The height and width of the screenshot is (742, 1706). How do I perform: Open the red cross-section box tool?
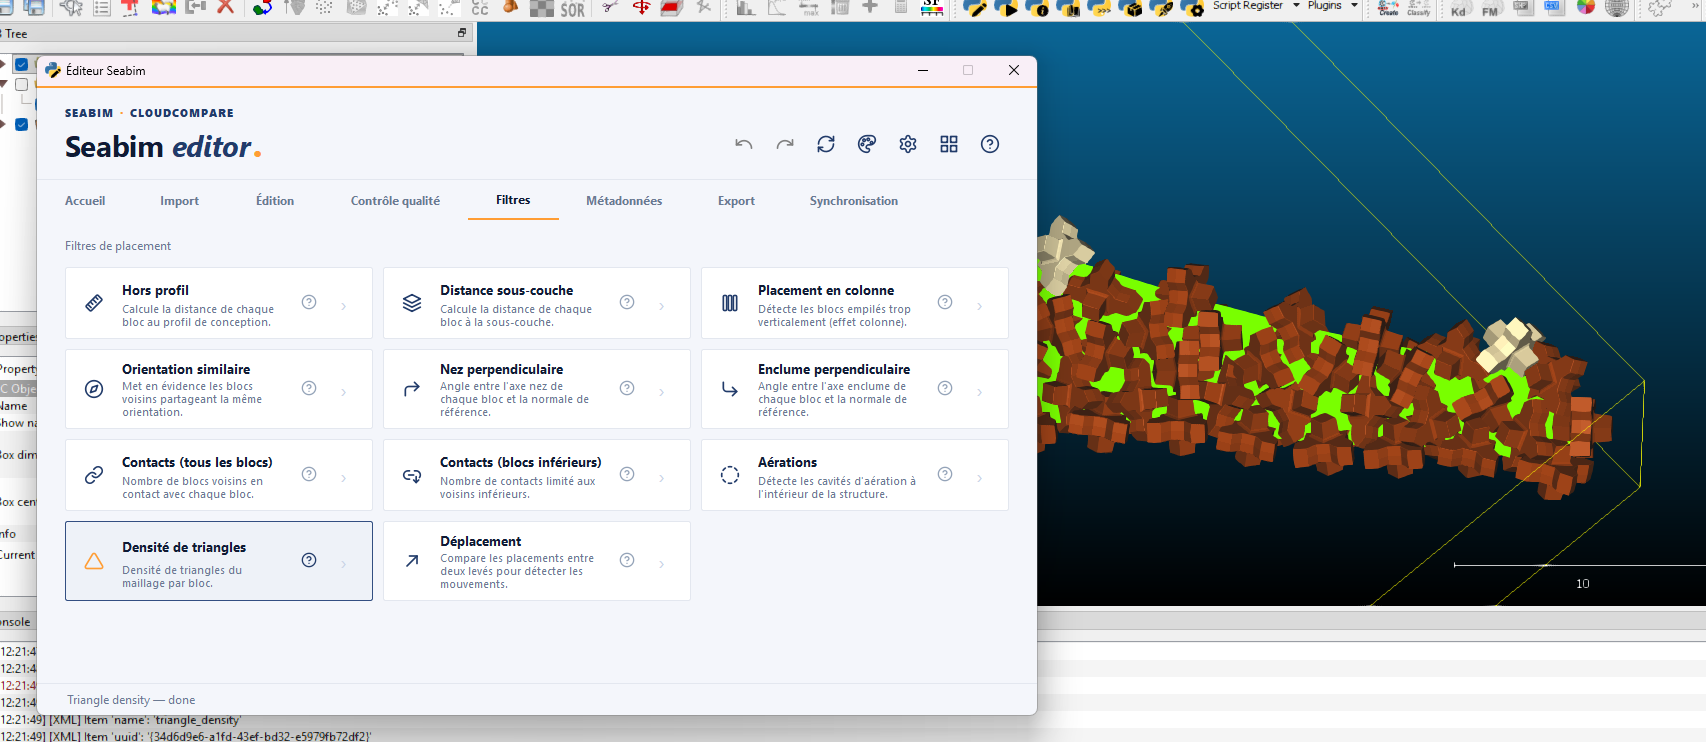click(672, 7)
